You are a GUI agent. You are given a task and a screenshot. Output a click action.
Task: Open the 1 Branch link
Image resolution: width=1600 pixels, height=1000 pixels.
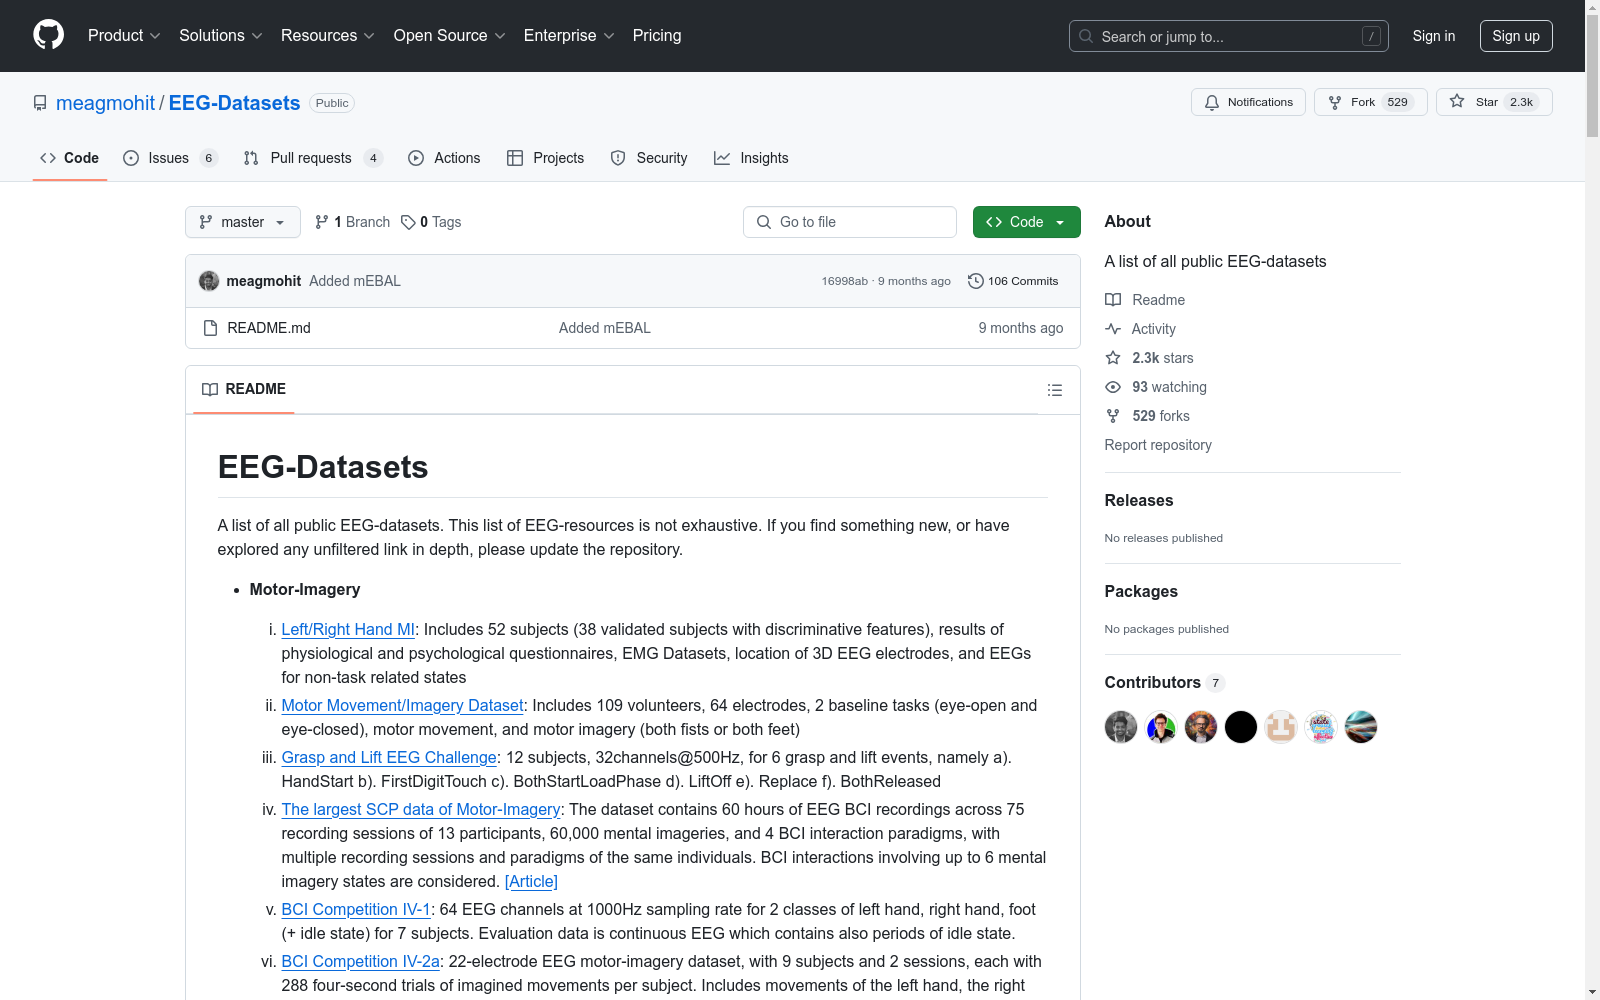[x=352, y=222]
